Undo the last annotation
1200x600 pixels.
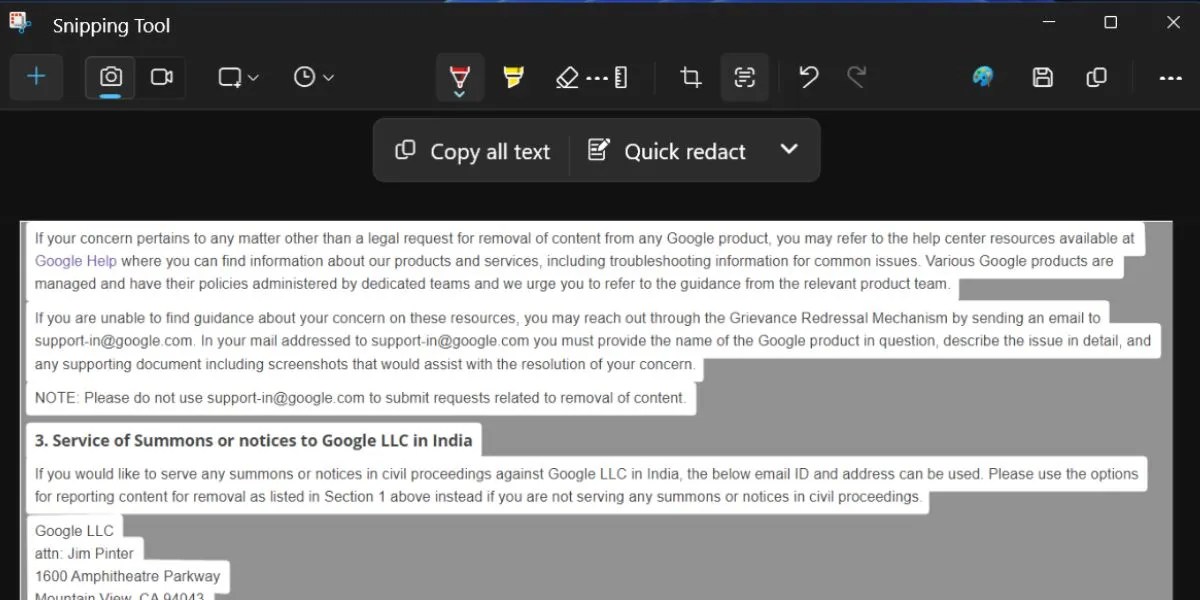pyautogui.click(x=808, y=77)
